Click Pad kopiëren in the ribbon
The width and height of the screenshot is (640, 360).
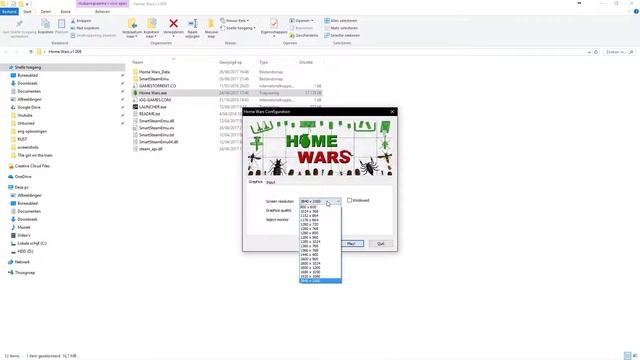85,28
